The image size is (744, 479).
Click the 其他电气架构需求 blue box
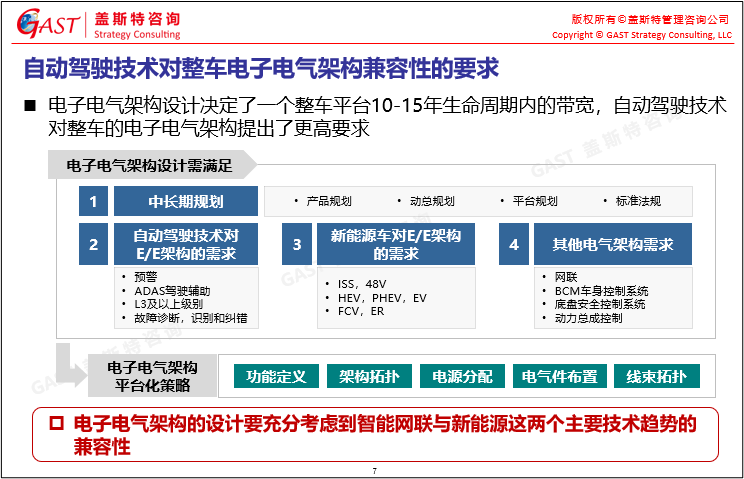coord(613,244)
